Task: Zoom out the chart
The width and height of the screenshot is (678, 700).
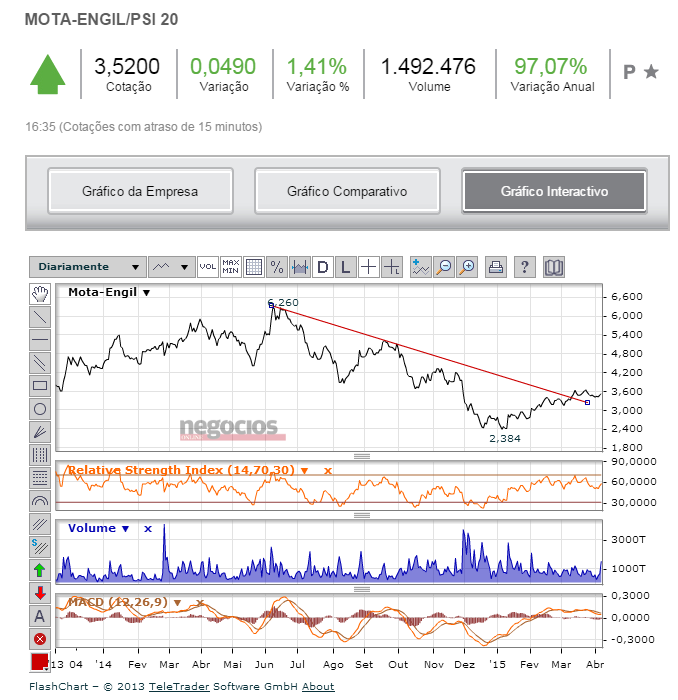Action: (x=444, y=267)
